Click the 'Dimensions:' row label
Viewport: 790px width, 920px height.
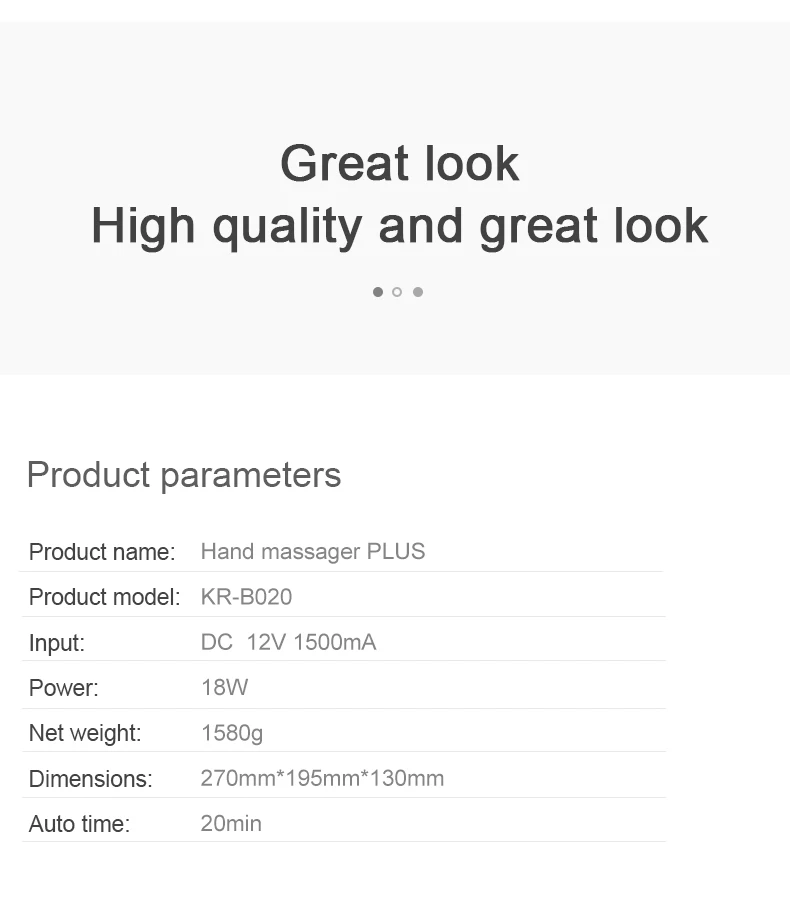pyautogui.click(x=91, y=779)
